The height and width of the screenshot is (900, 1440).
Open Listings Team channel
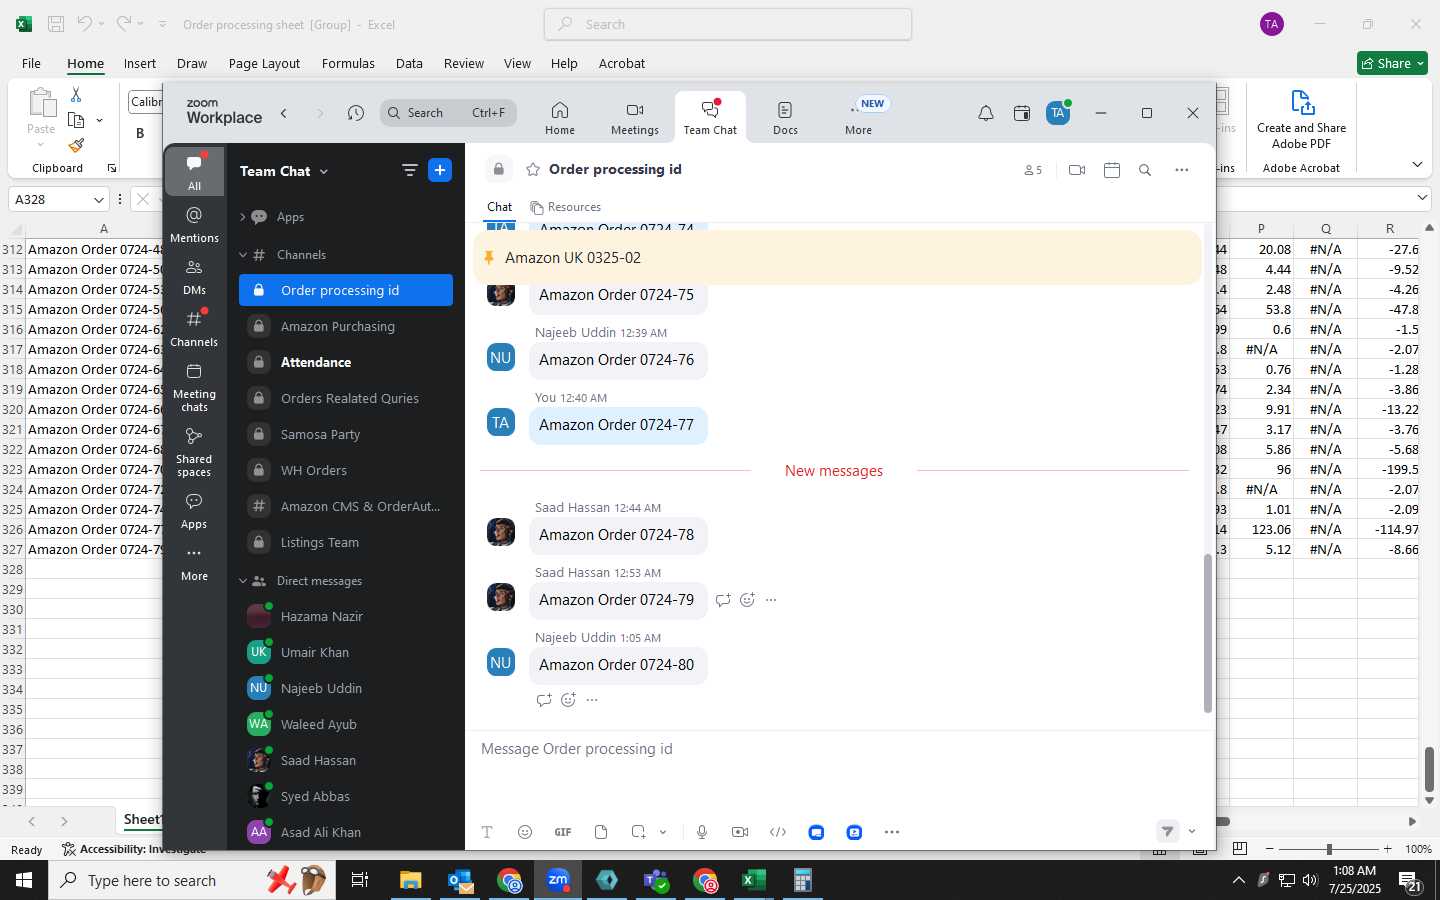[346, 542]
